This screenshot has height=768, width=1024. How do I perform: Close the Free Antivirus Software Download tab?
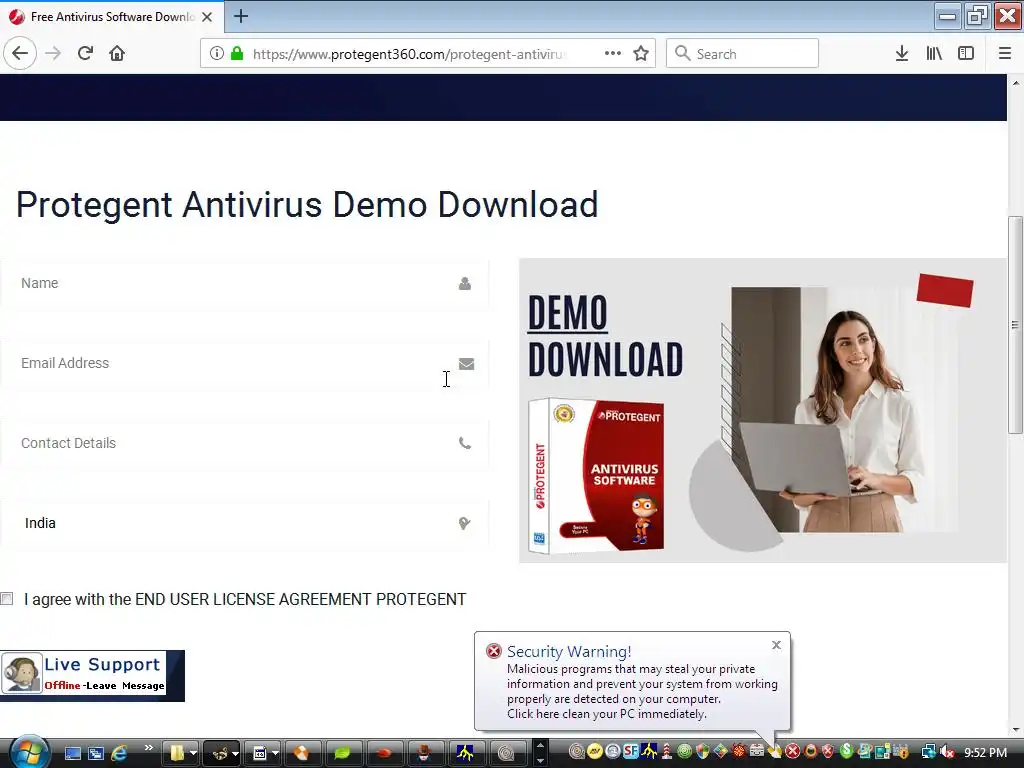pyautogui.click(x=207, y=17)
